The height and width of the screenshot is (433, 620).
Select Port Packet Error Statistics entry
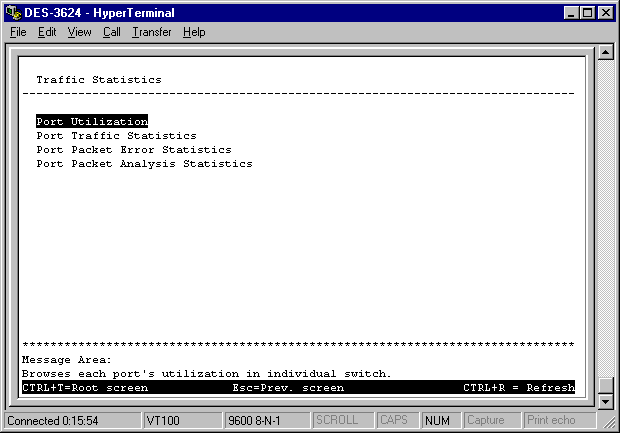(133, 150)
